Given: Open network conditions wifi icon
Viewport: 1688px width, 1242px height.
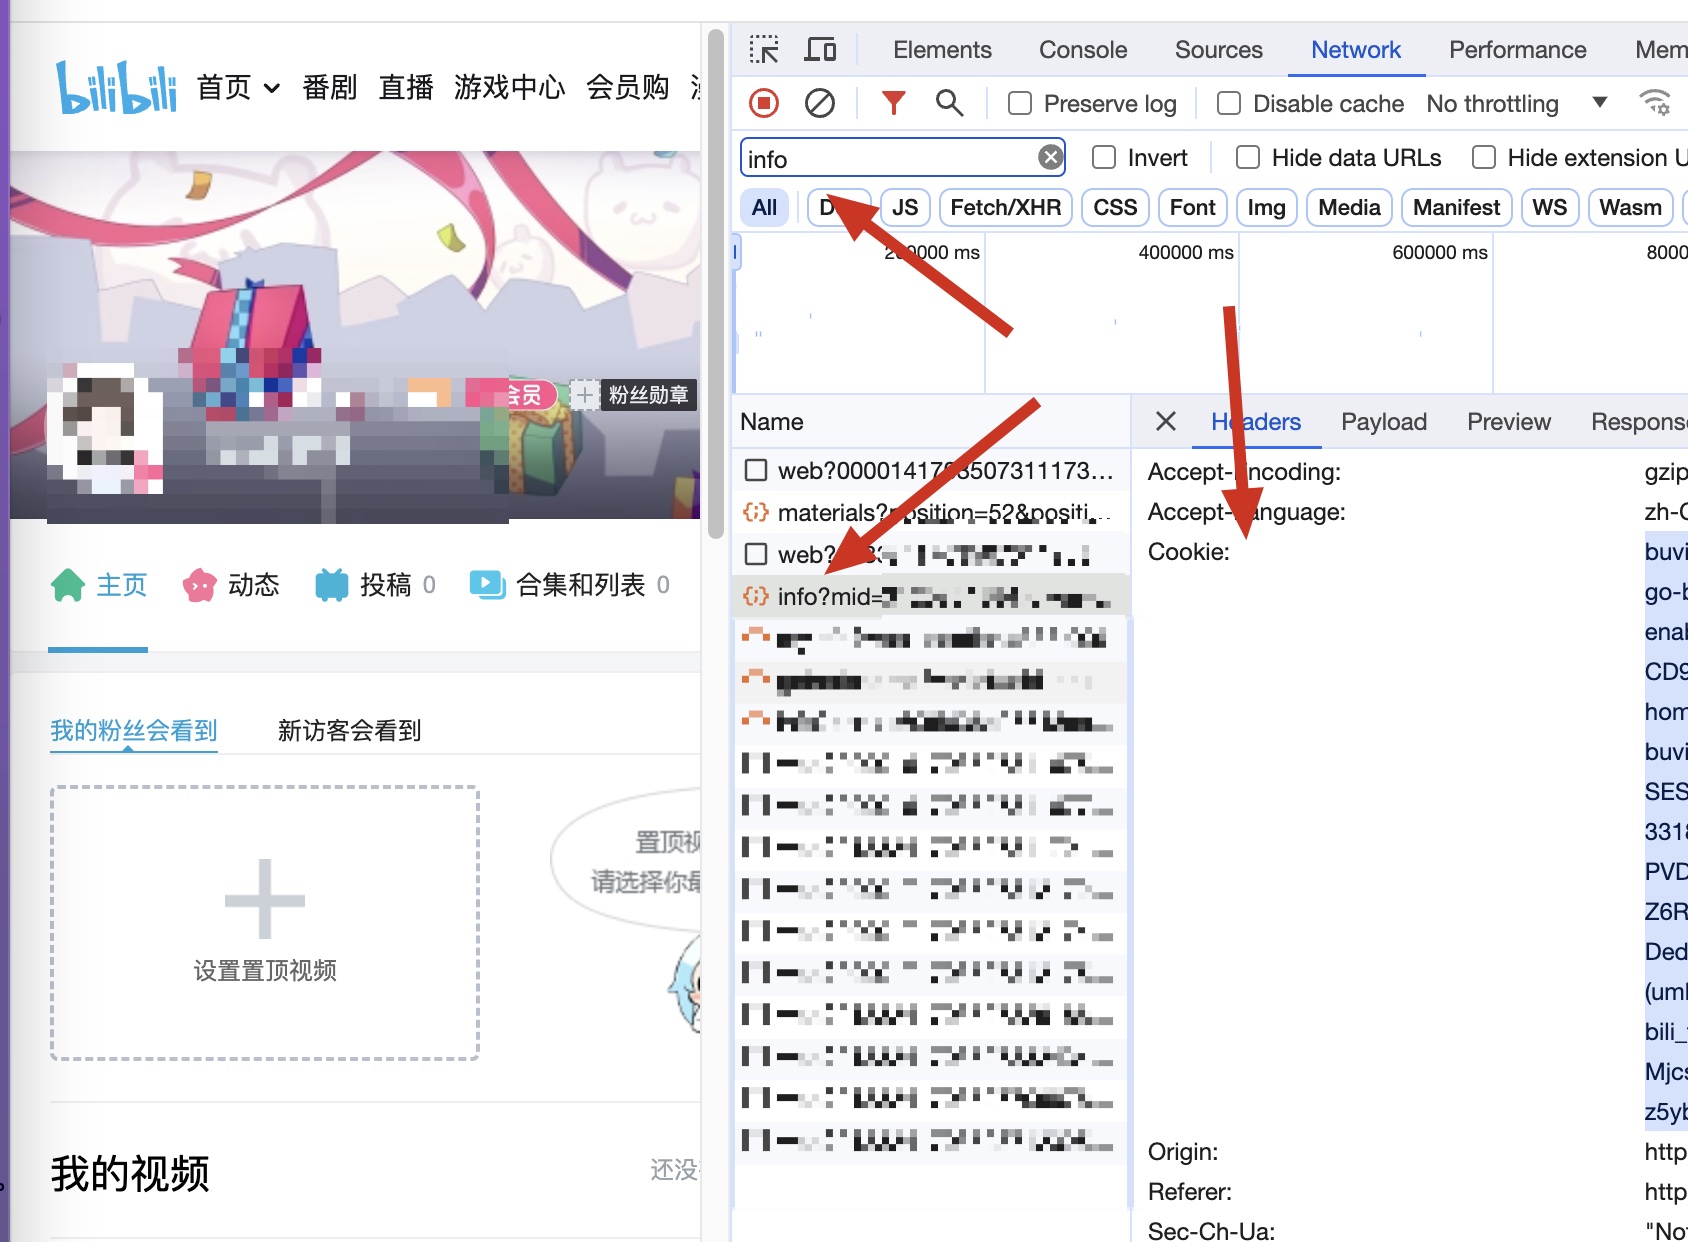Looking at the screenshot, I should point(1656,103).
